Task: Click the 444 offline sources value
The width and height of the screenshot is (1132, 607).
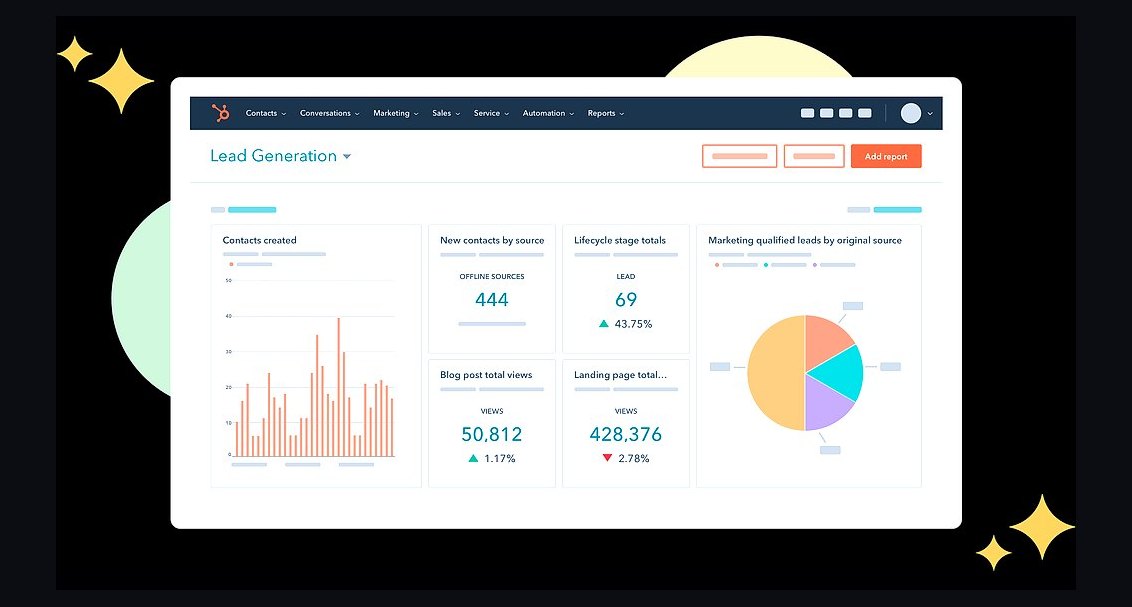Action: click(492, 300)
